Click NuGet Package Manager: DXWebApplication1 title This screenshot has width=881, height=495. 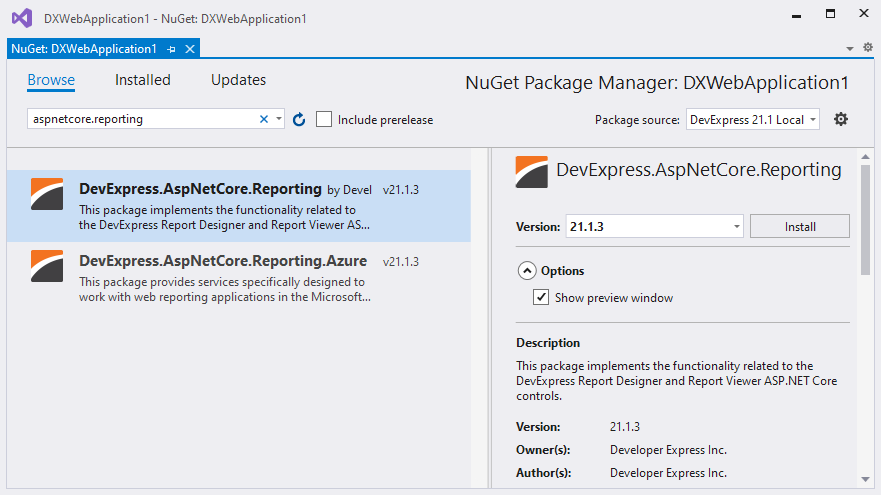coord(657,83)
